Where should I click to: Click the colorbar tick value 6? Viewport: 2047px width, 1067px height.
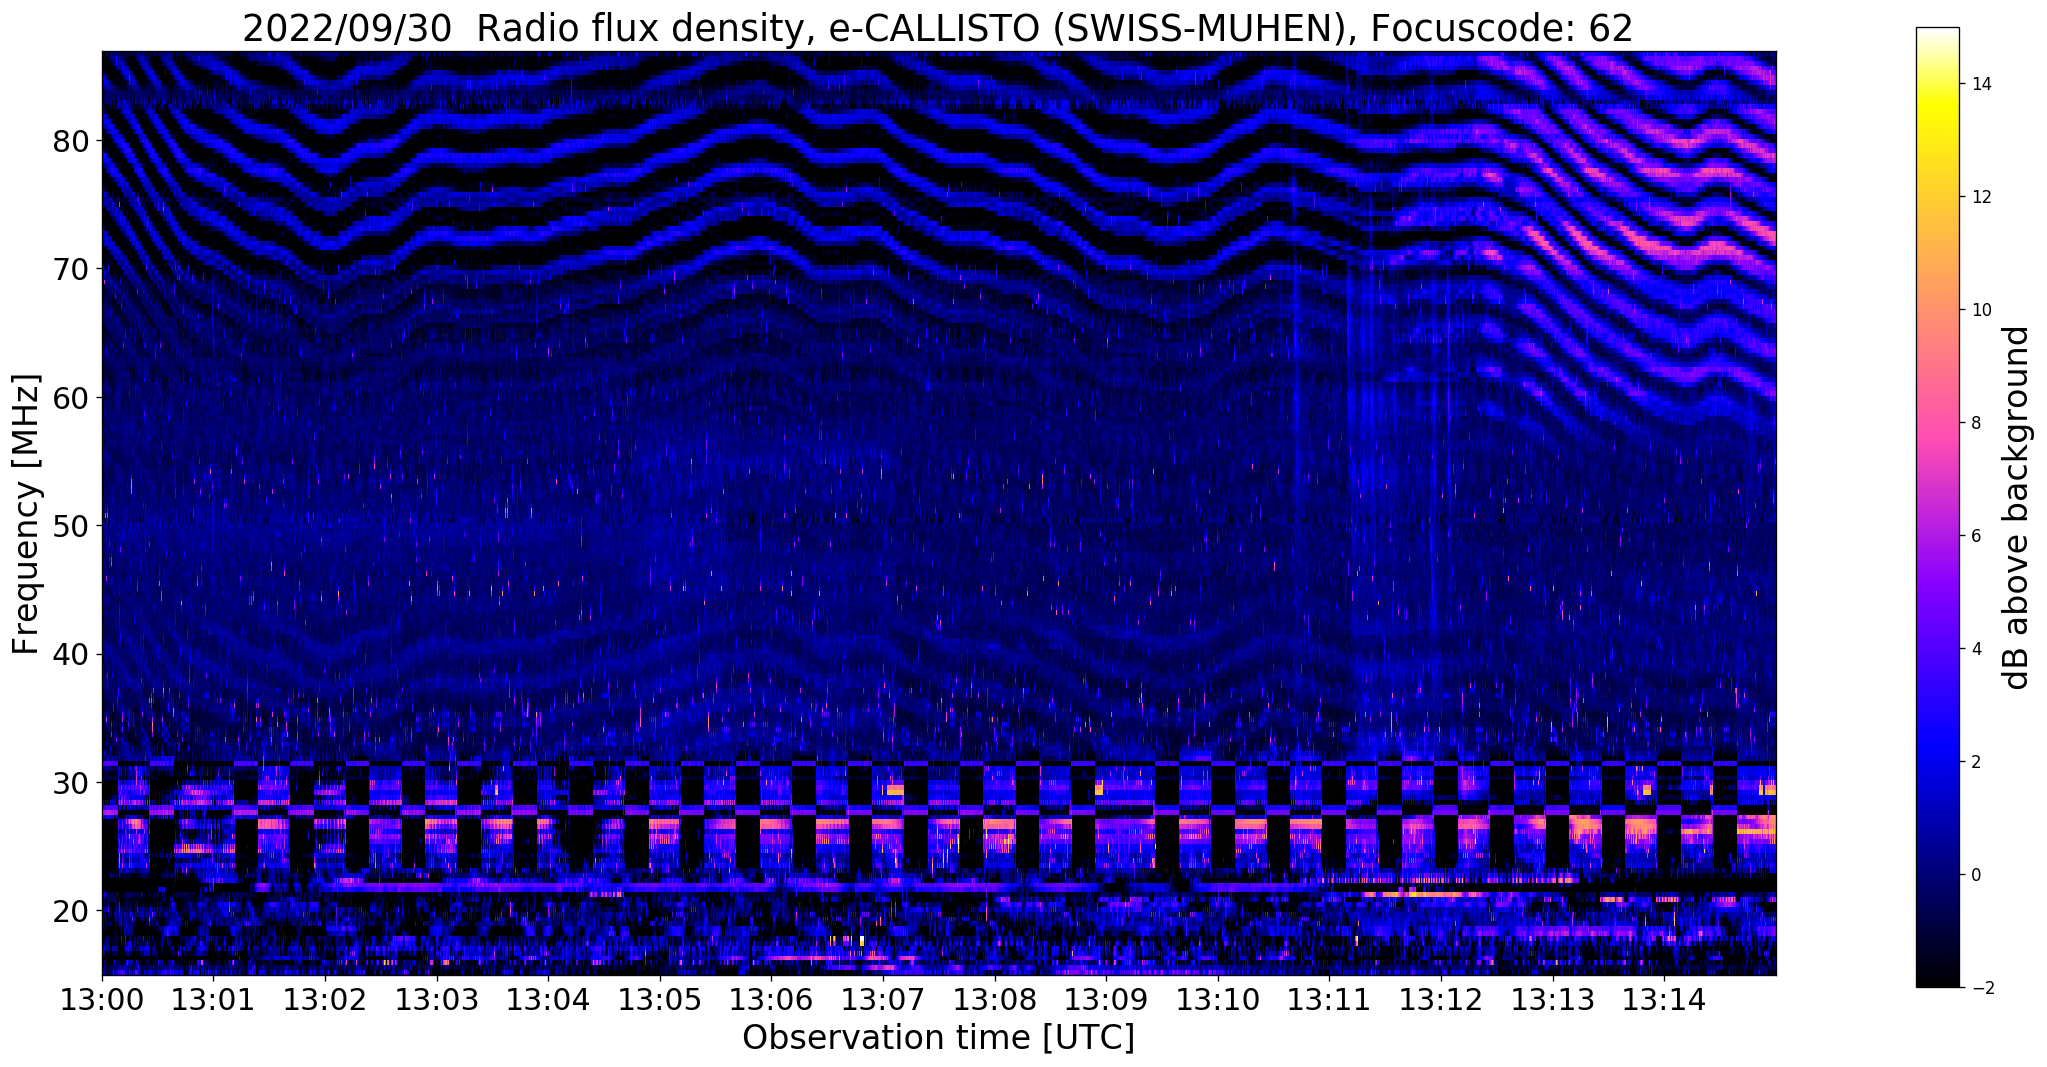click(x=1975, y=536)
